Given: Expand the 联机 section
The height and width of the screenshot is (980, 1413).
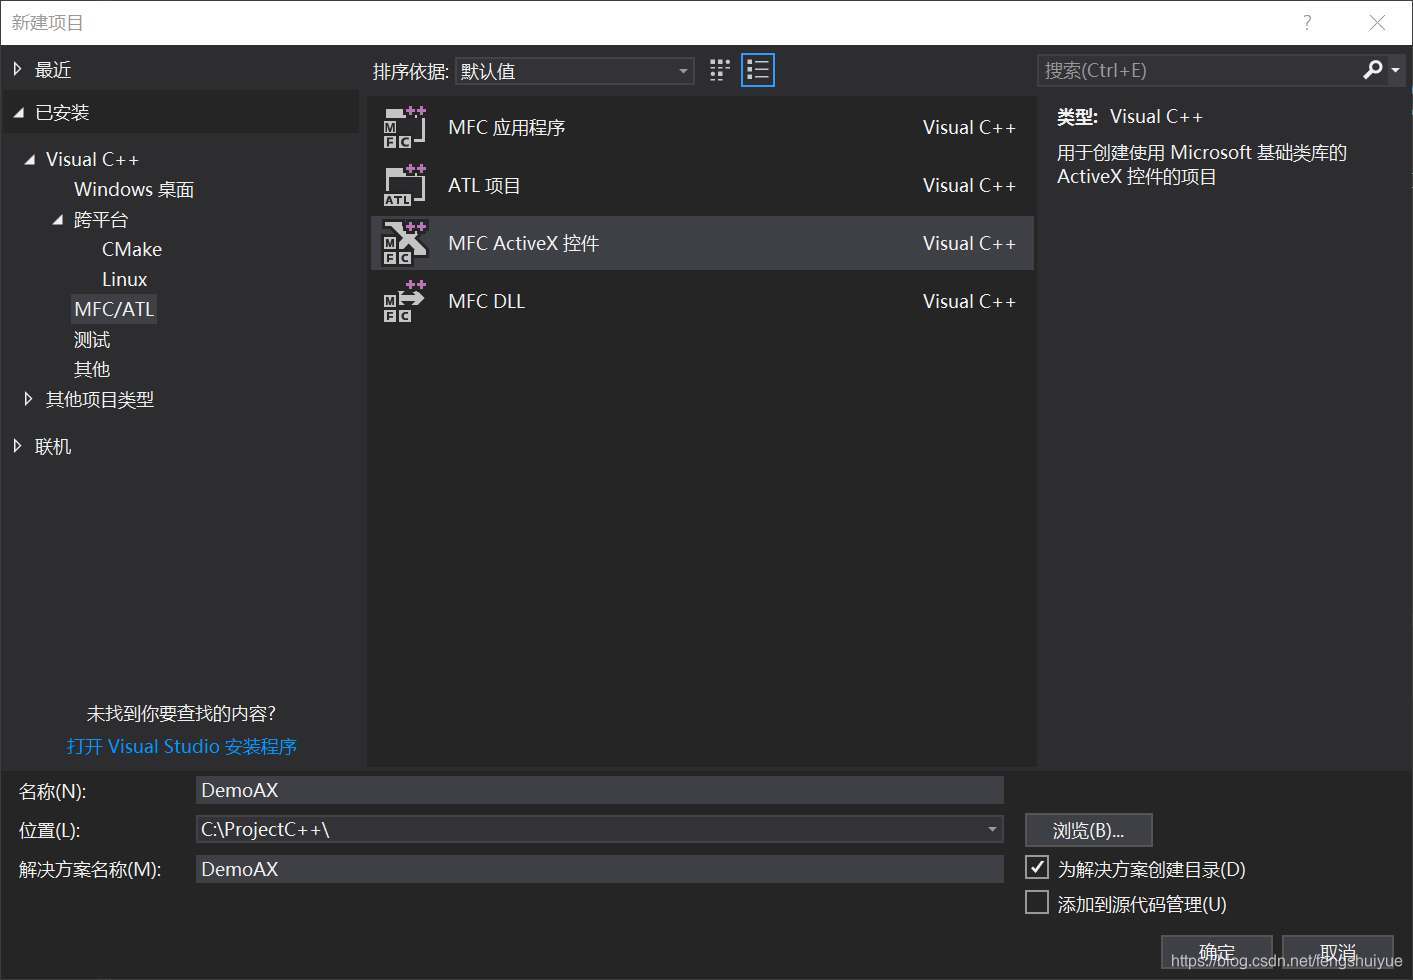Looking at the screenshot, I should pyautogui.click(x=17, y=446).
